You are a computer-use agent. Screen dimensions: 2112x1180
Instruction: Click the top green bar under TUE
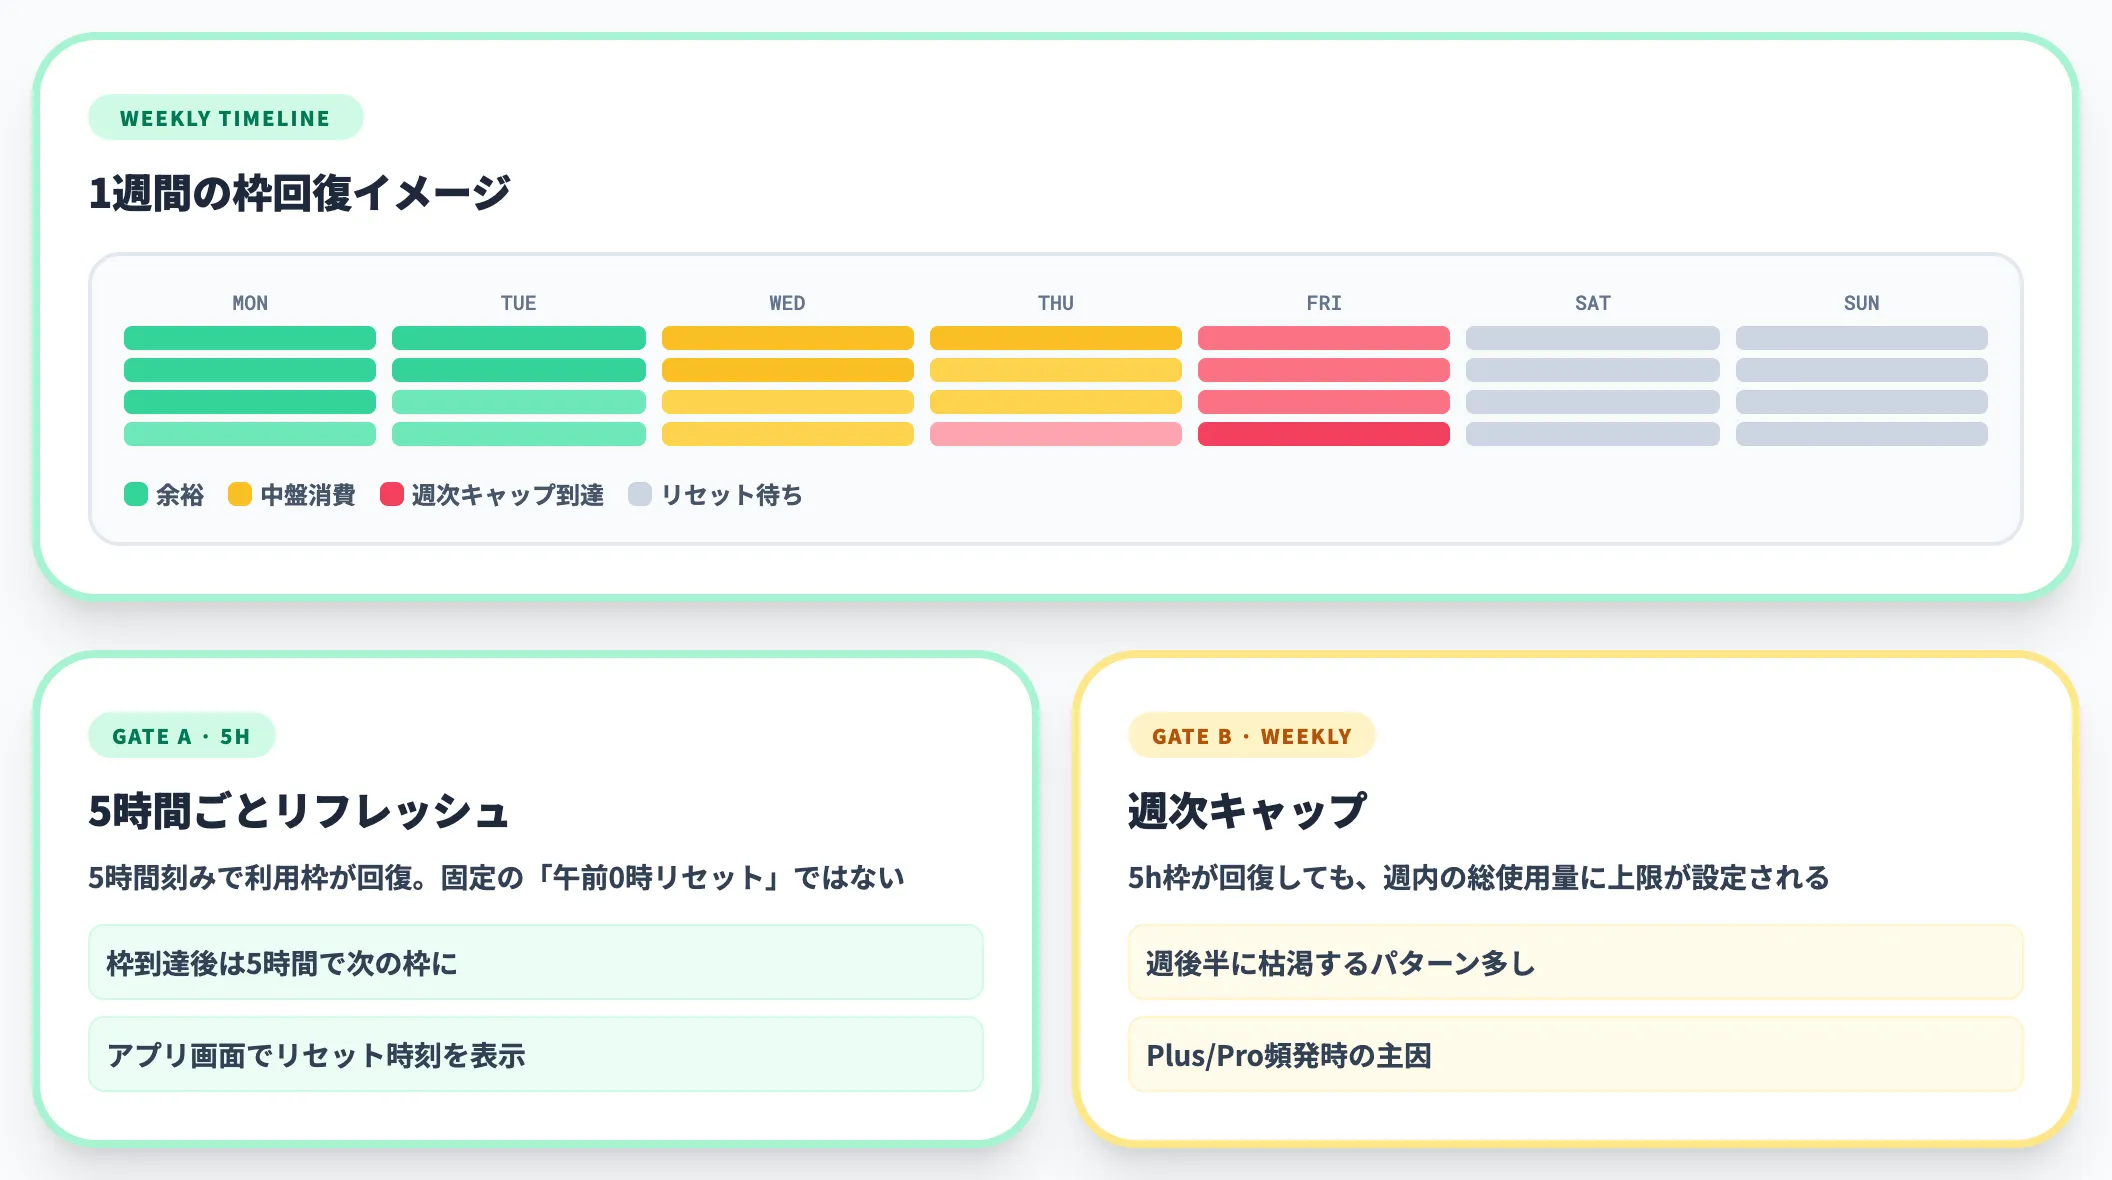519,338
